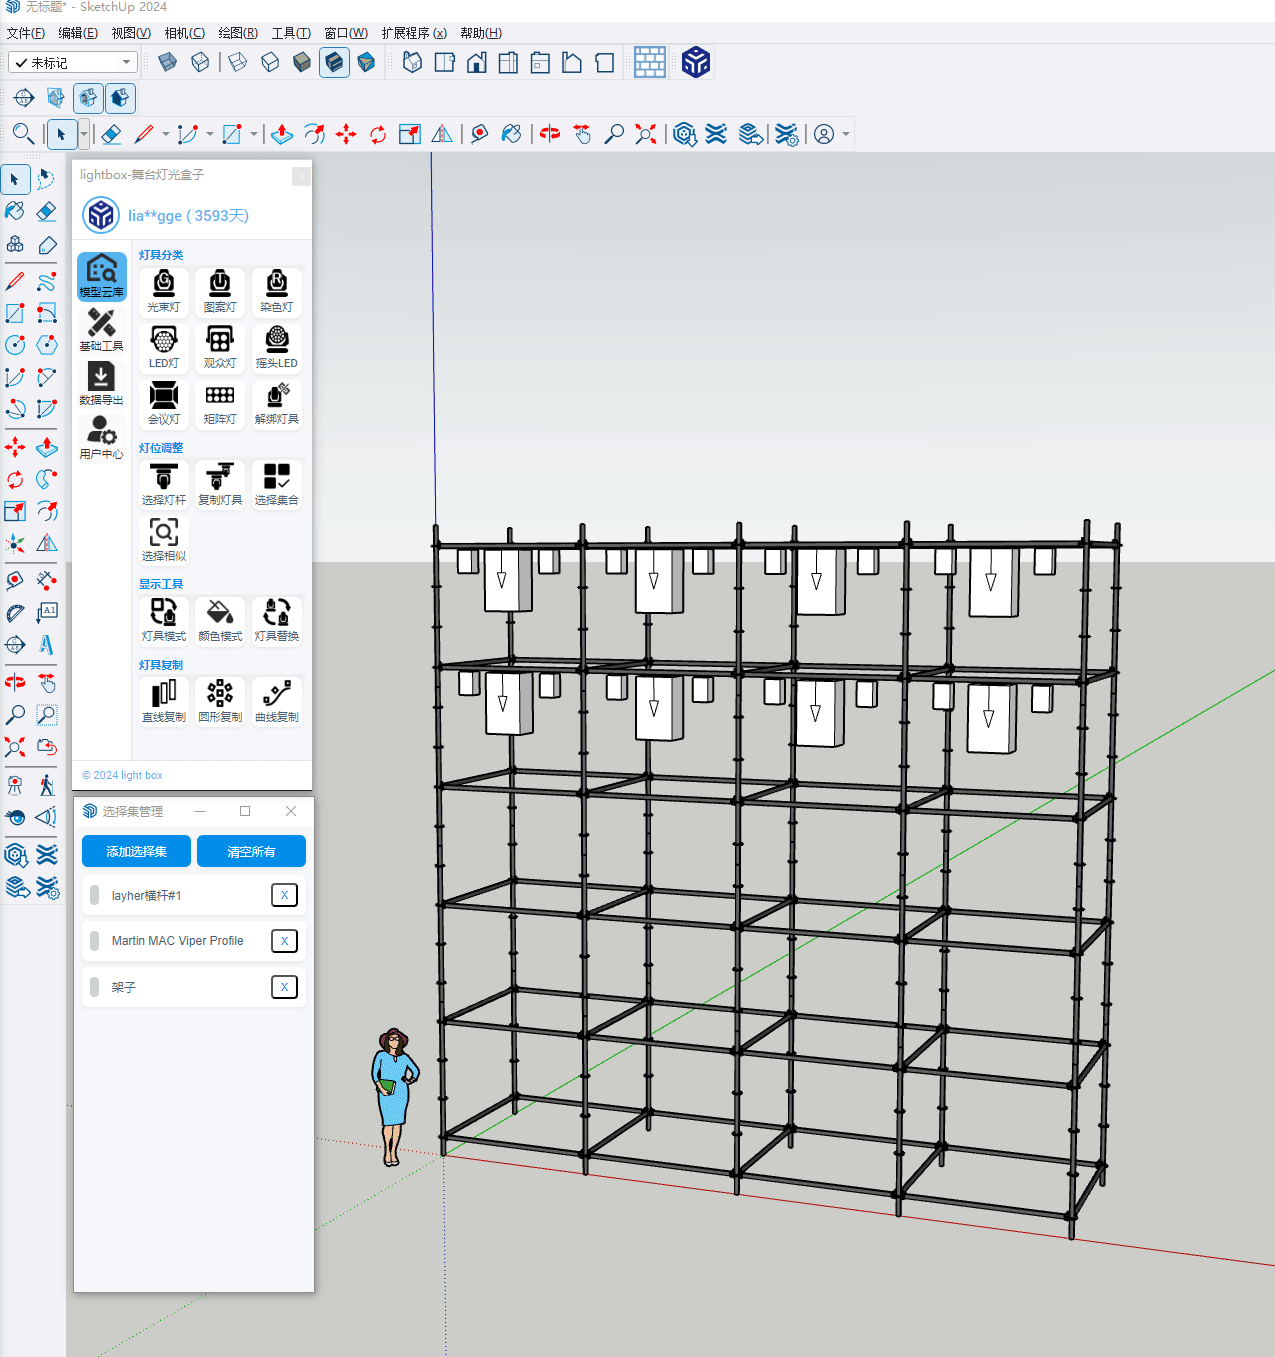The image size is (1275, 1357).
Task: Toggle the Martin MAC Viper Profile indicator
Action: tap(94, 941)
